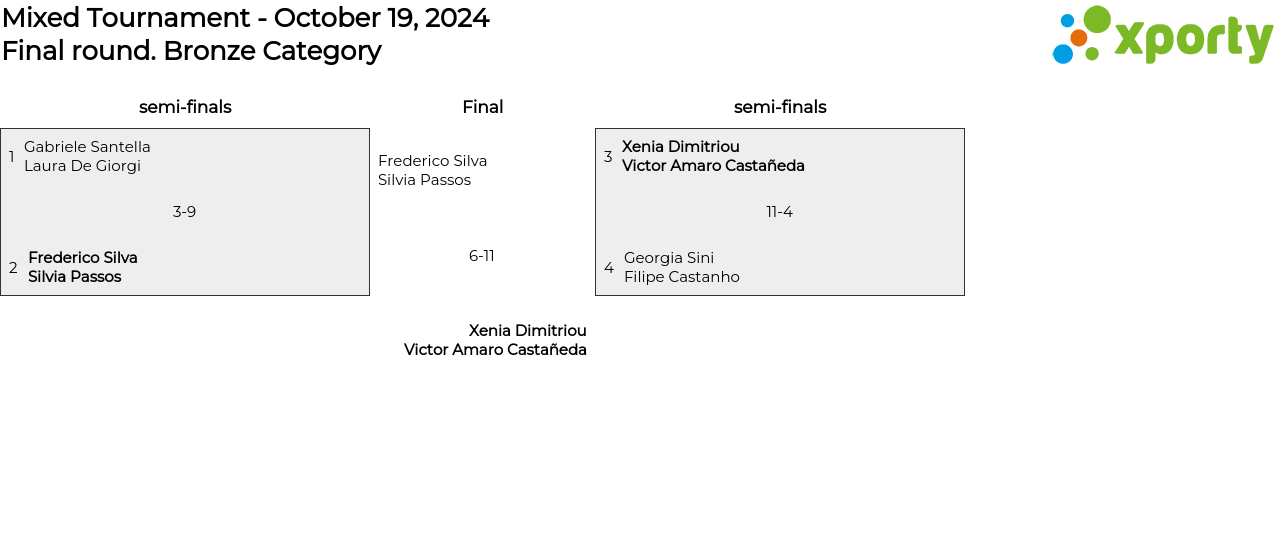Click Filipe Castanho's name

point(682,277)
